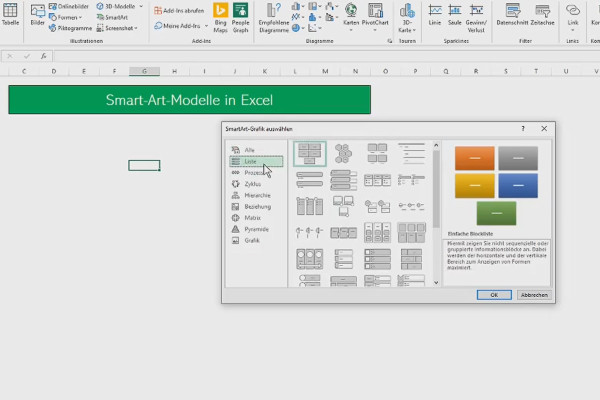Launch Bing Maps add-in
Image resolution: width=600 pixels, height=400 pixels.
pos(220,18)
